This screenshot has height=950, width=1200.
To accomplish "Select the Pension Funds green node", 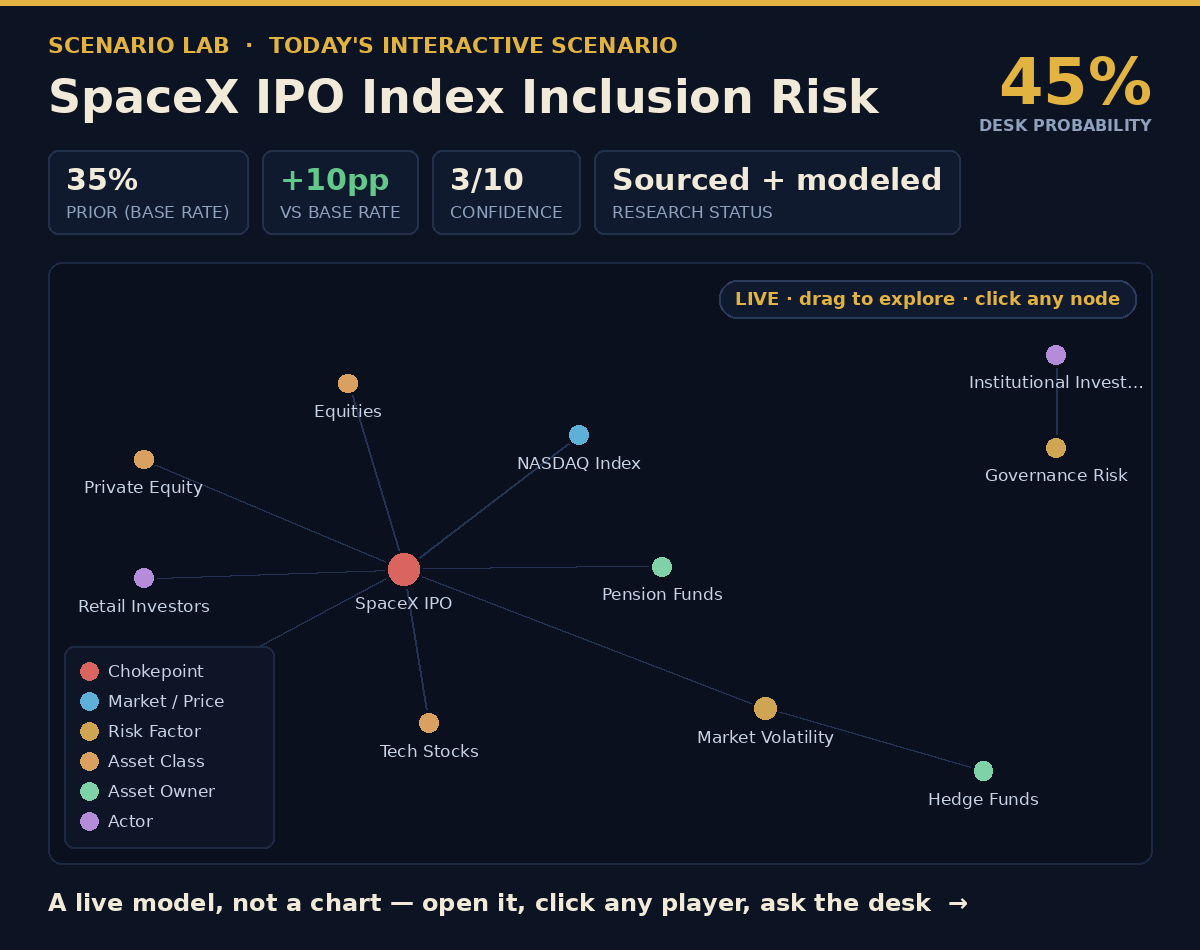I will click(x=662, y=567).
